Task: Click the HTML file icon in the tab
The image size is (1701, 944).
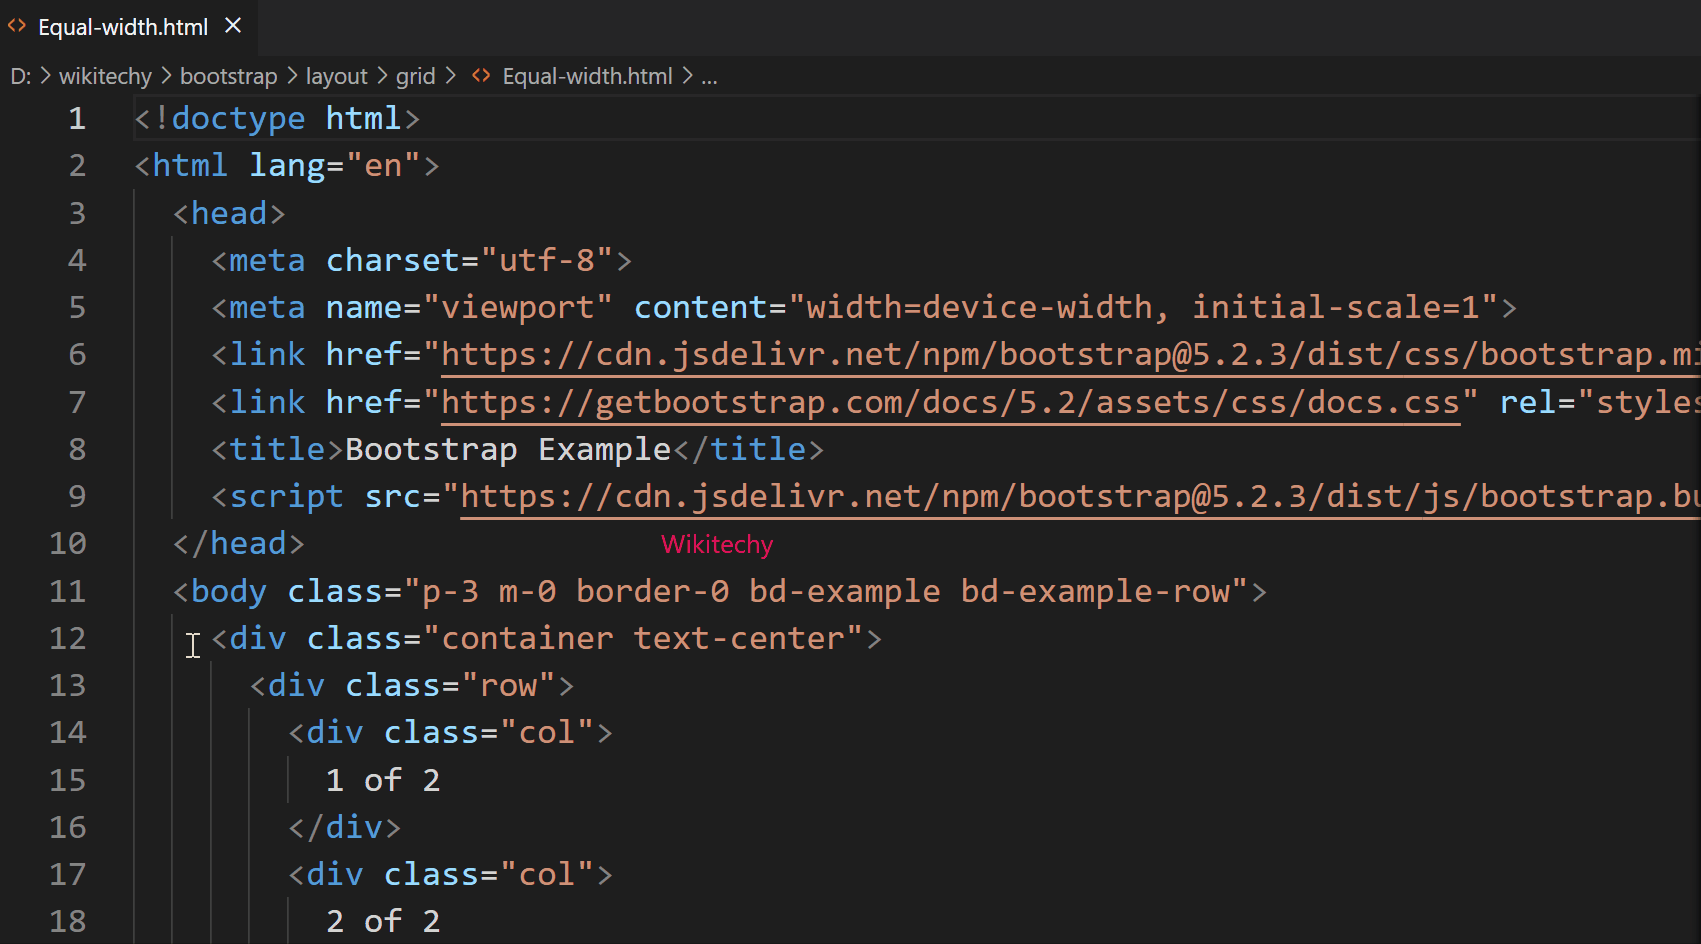Action: click(x=16, y=26)
